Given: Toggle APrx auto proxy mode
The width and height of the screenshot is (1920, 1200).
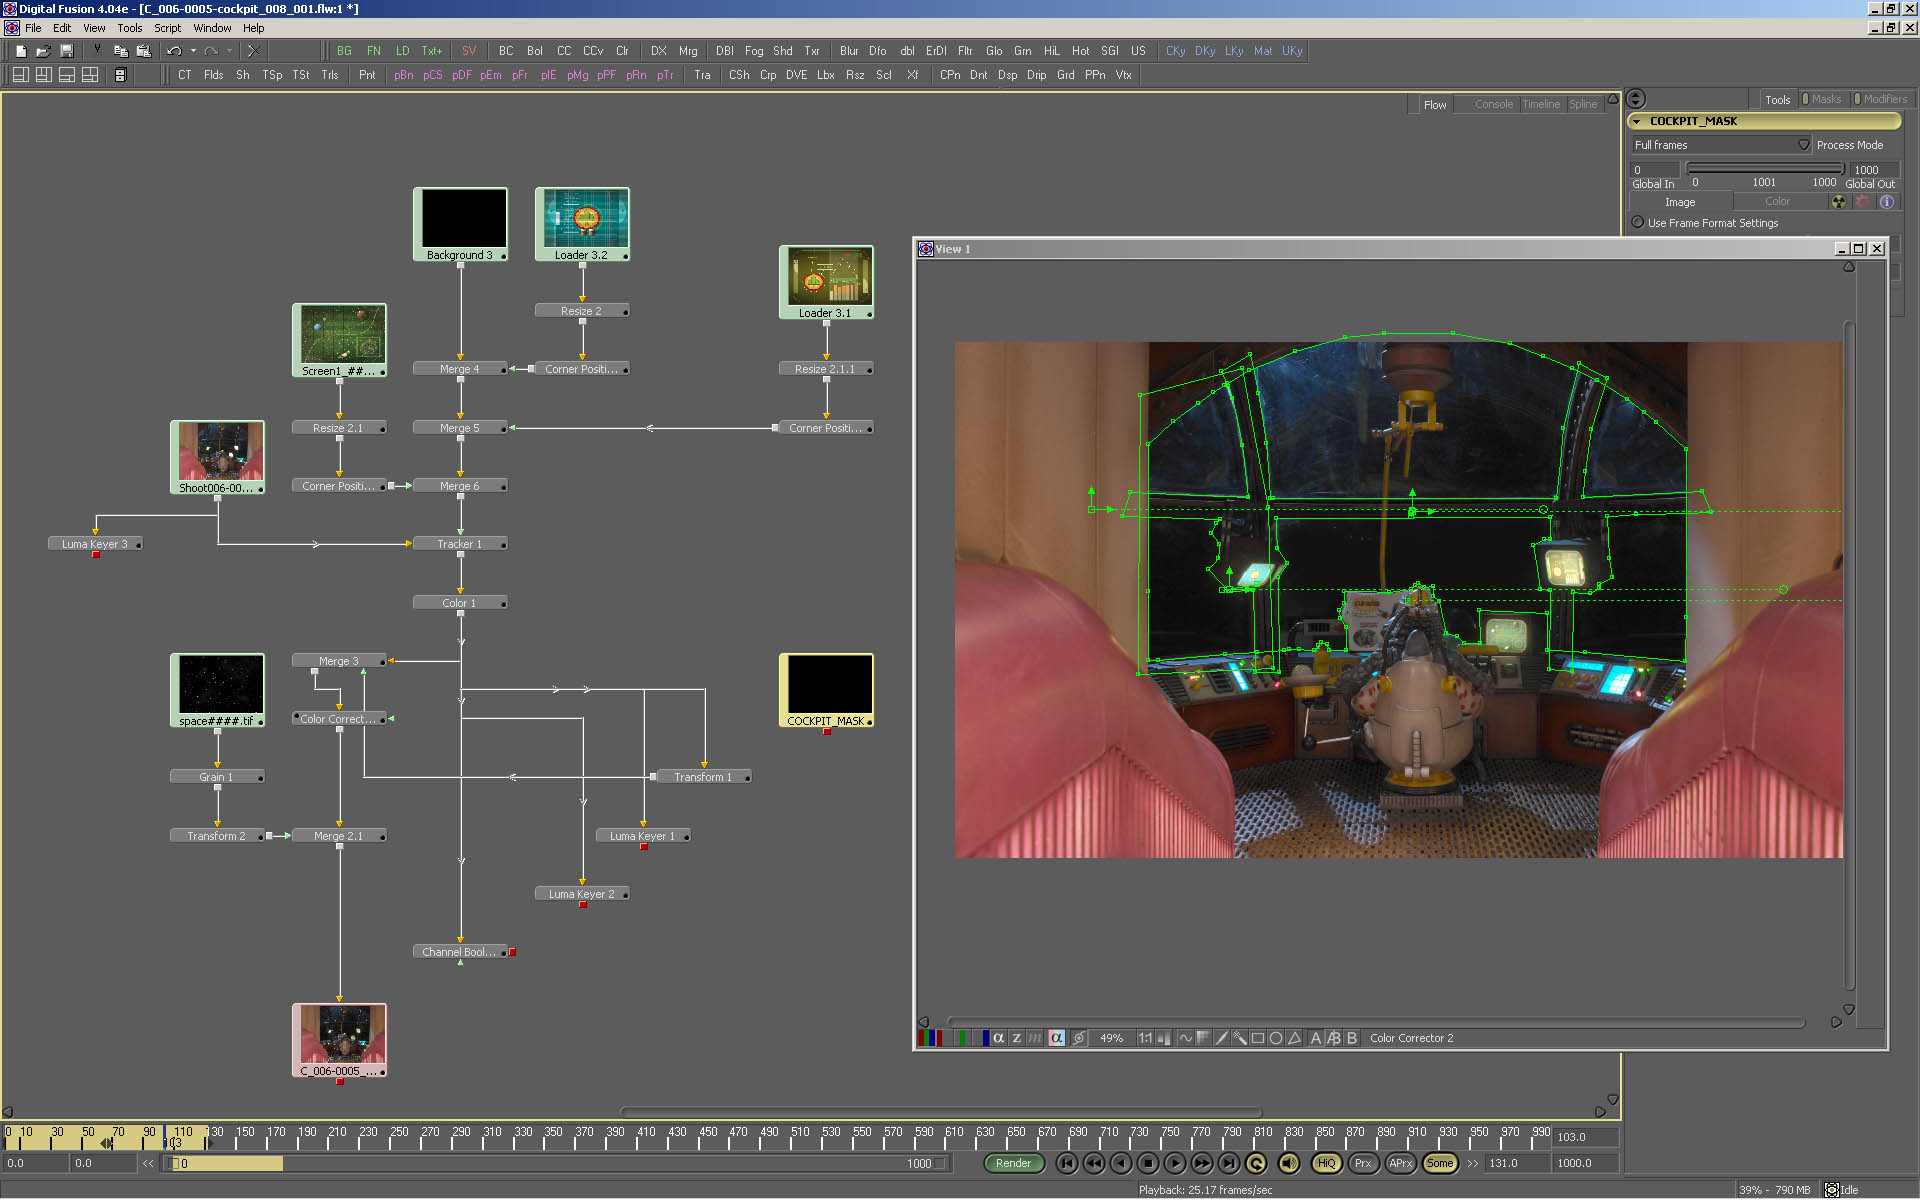Looking at the screenshot, I should [x=1401, y=1163].
